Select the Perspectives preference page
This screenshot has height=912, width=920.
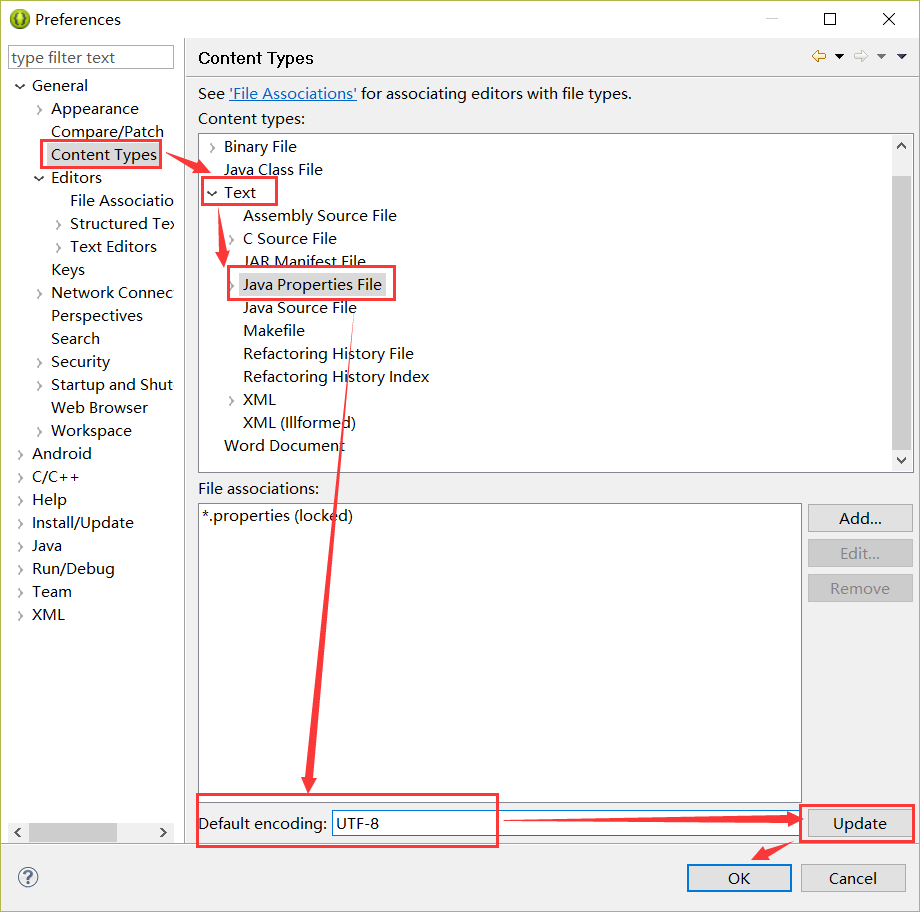click(x=97, y=316)
